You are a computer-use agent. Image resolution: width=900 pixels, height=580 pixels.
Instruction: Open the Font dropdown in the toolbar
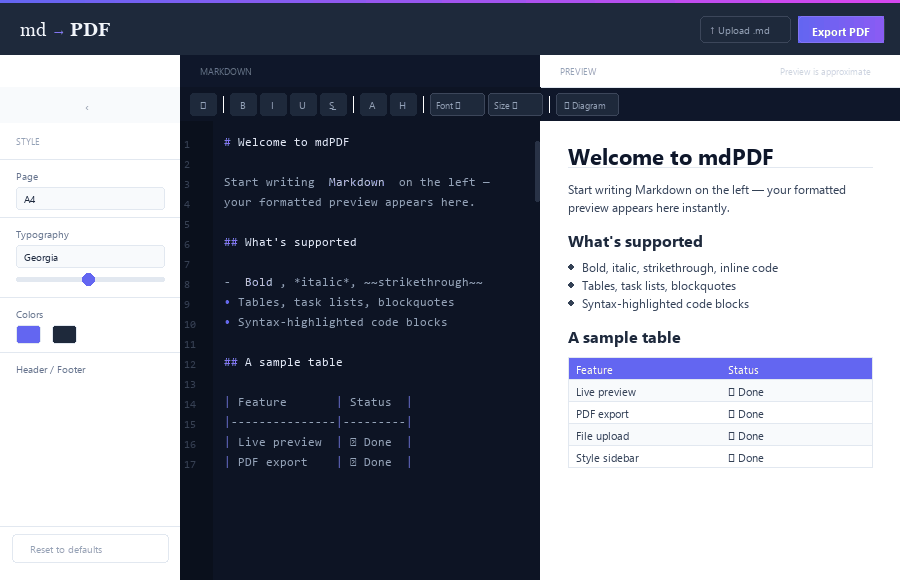click(x=456, y=104)
